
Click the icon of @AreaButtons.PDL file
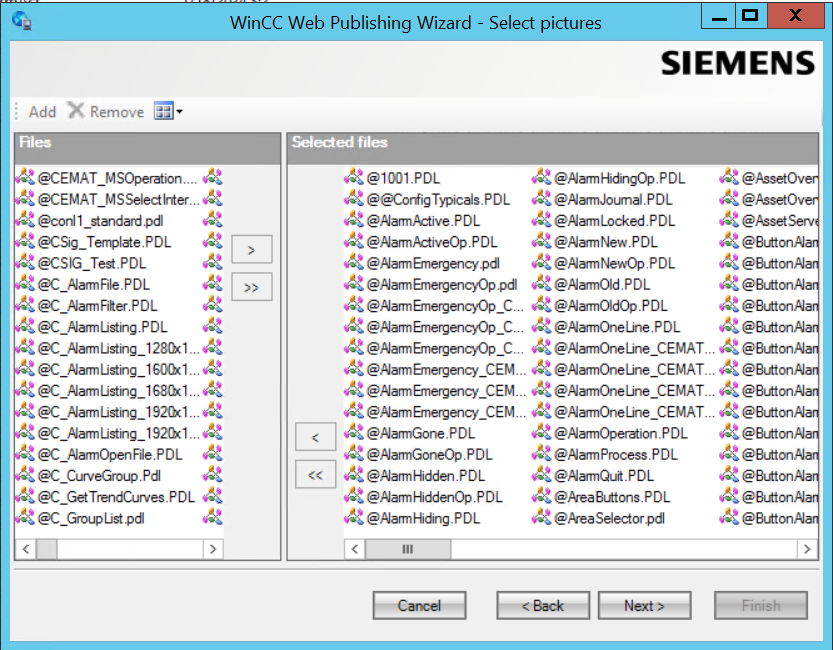pos(541,495)
